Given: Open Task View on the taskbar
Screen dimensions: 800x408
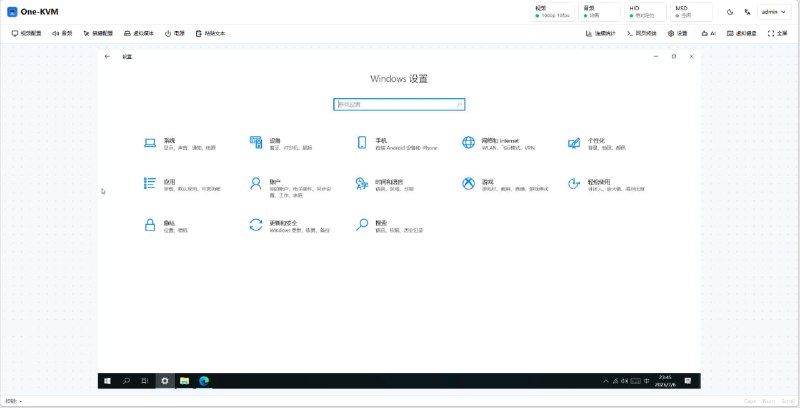Looking at the screenshot, I should pyautogui.click(x=145, y=381).
